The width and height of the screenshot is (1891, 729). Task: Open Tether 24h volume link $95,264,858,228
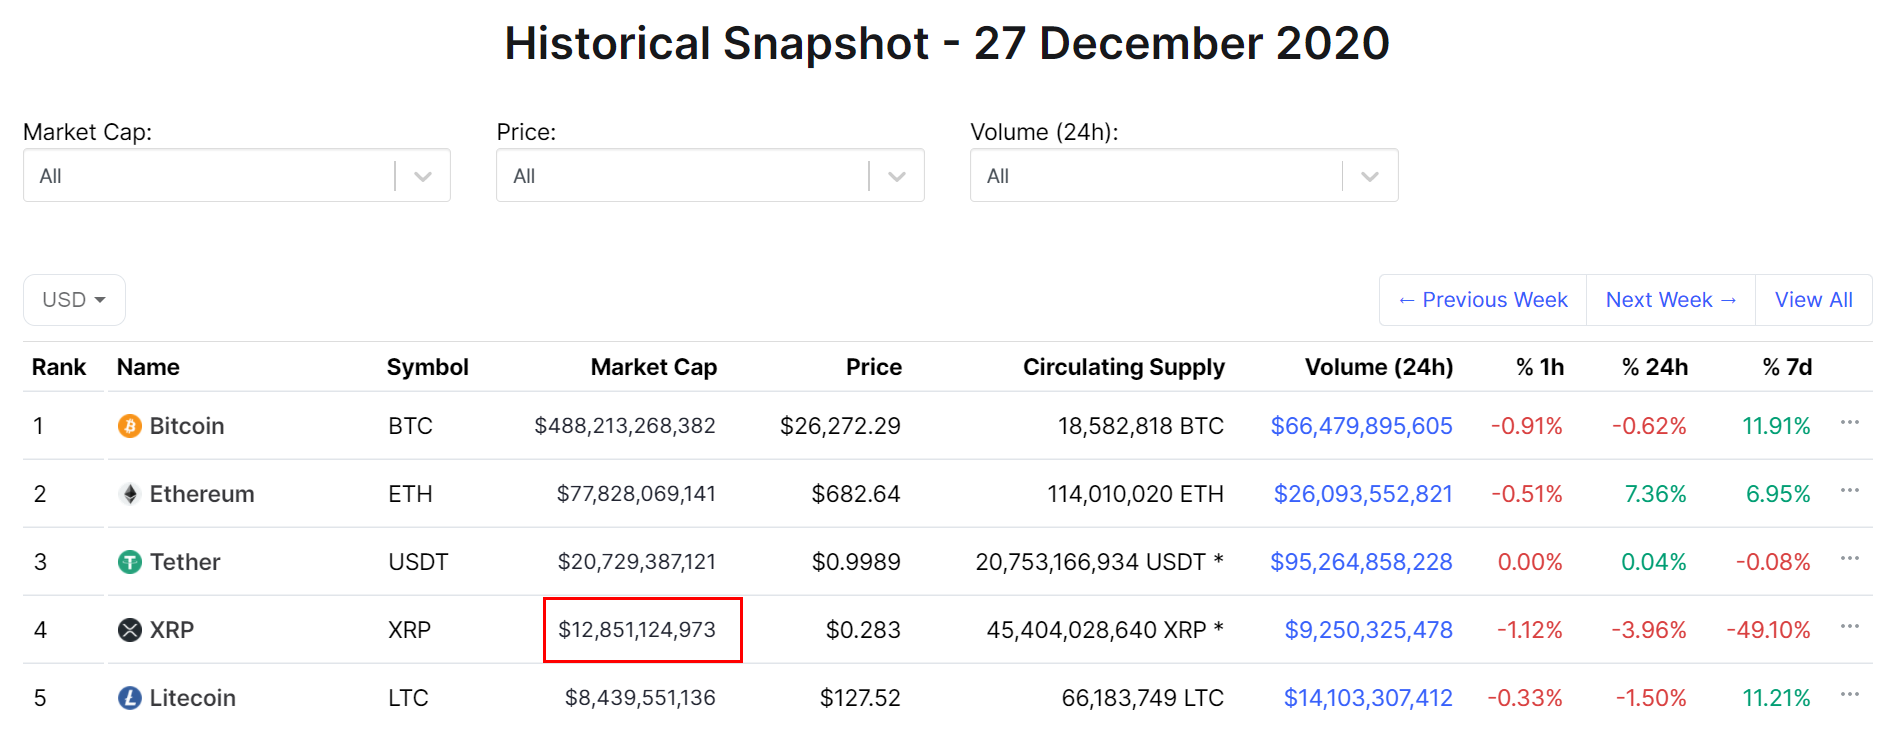coord(1361,562)
